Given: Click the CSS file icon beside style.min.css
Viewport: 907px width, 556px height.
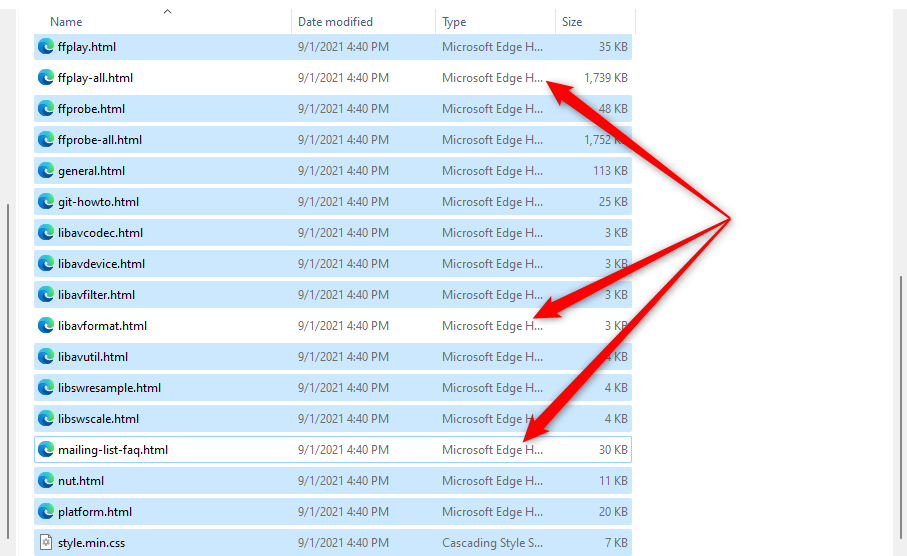Looking at the screenshot, I should click(46, 542).
